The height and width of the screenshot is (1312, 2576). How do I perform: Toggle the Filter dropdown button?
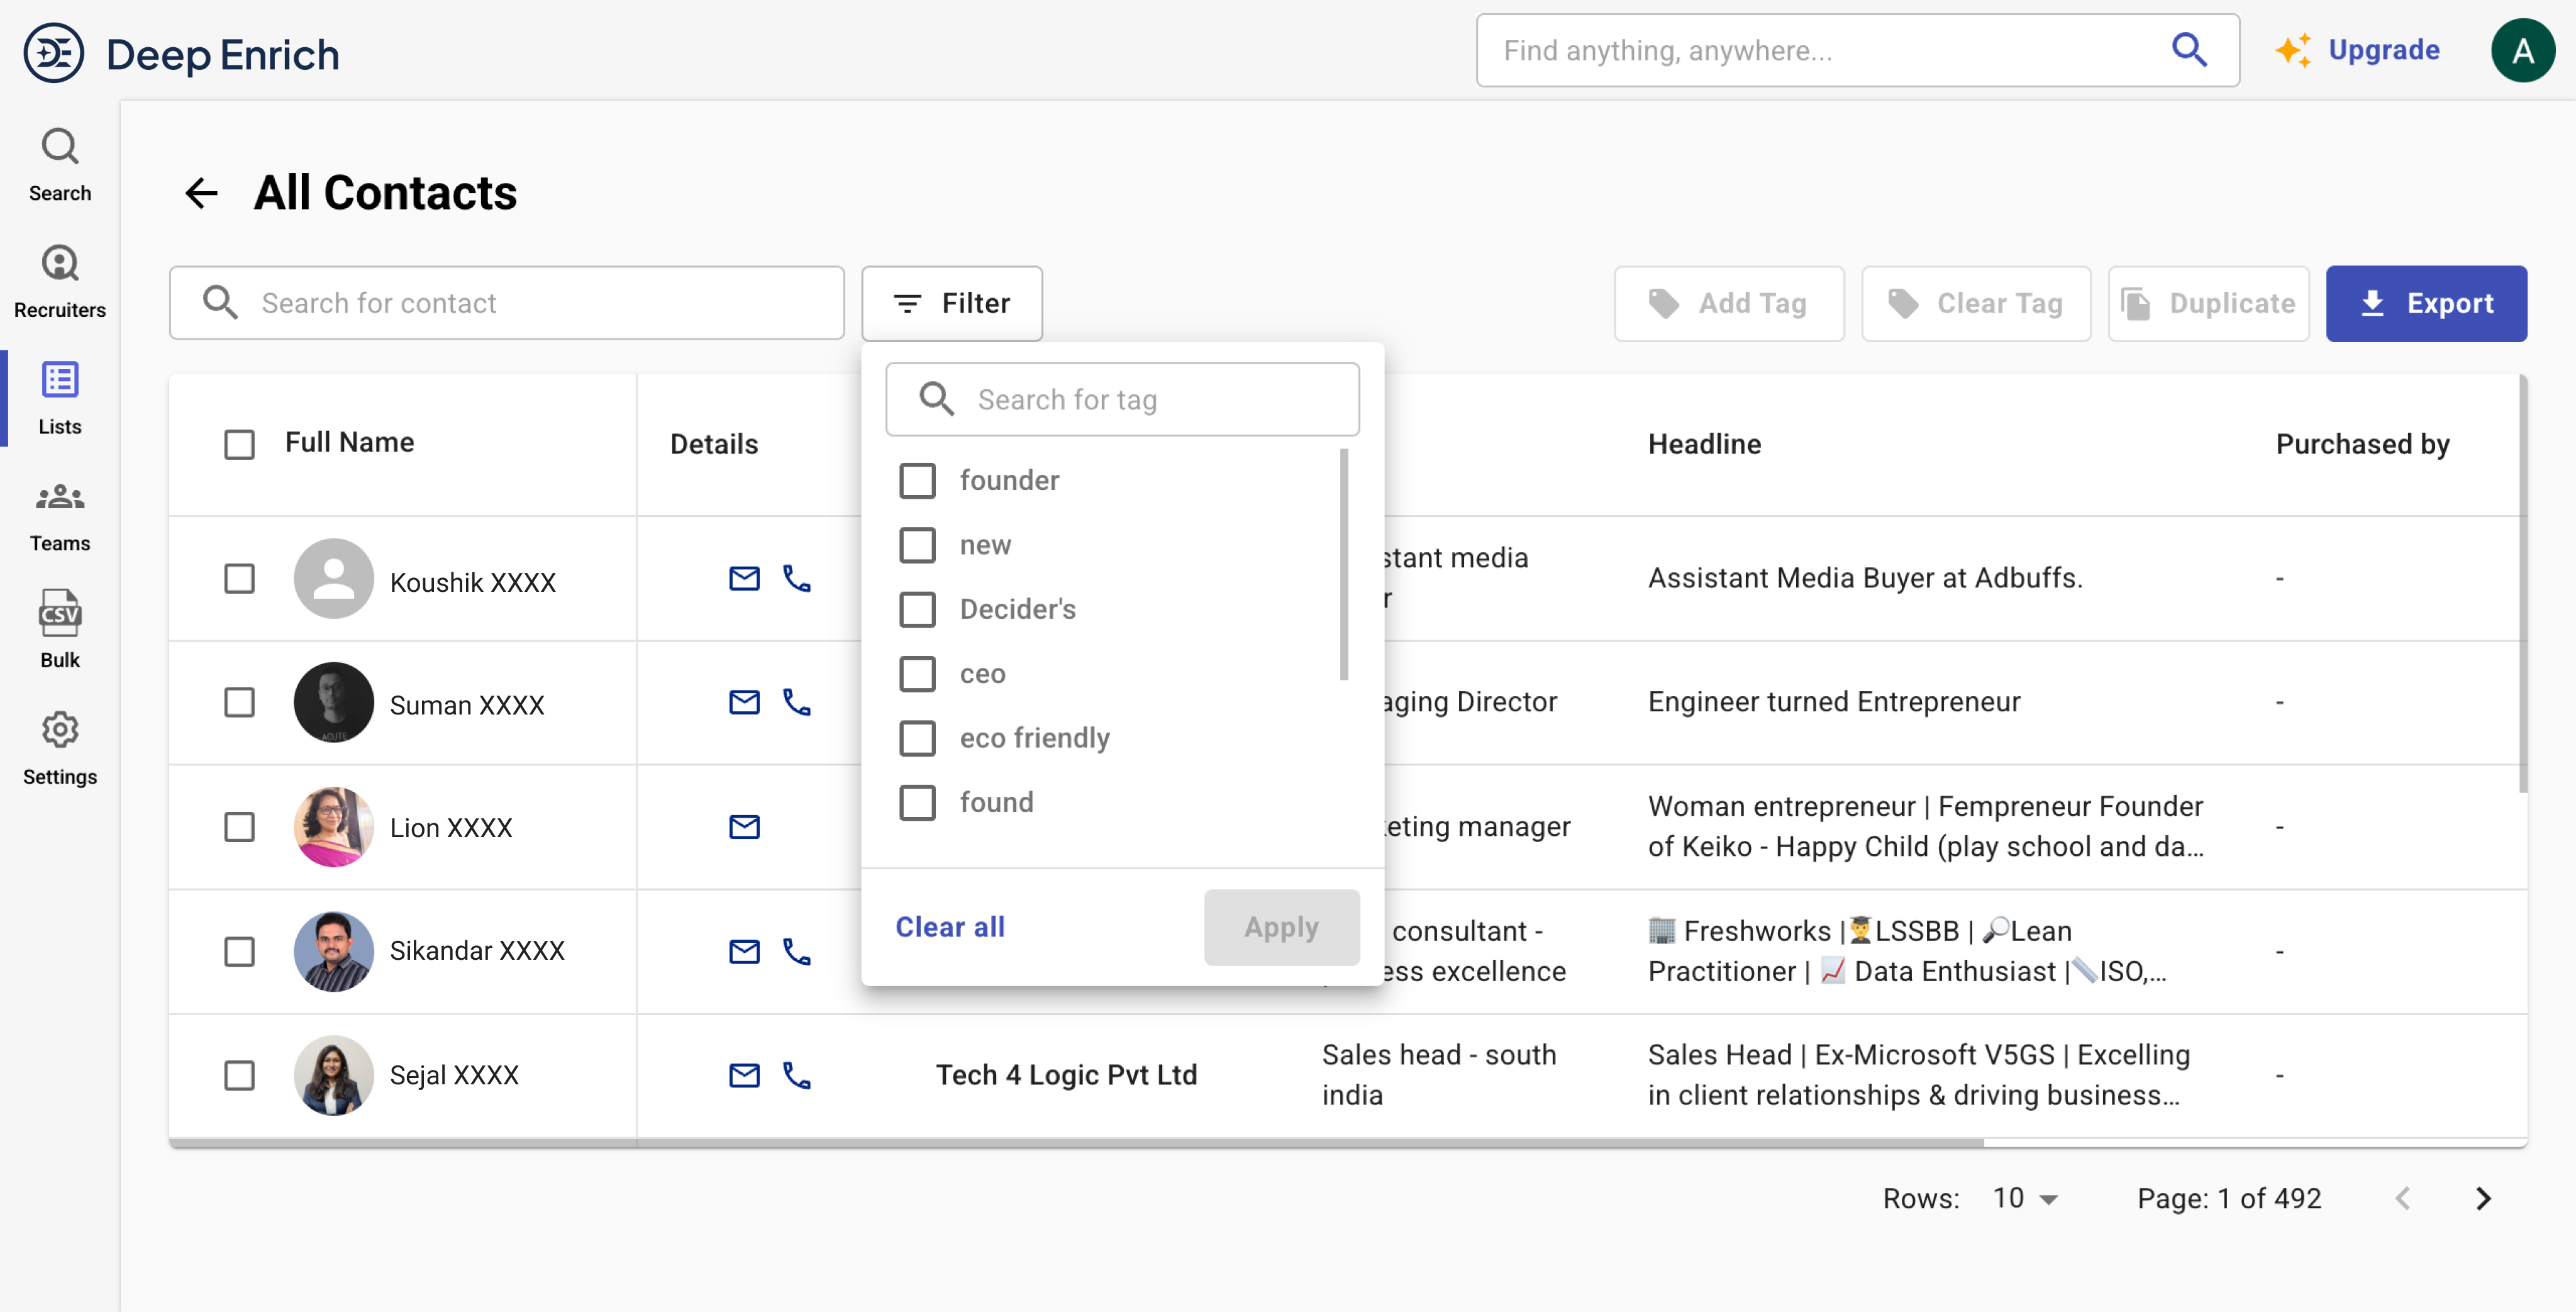coord(952,303)
